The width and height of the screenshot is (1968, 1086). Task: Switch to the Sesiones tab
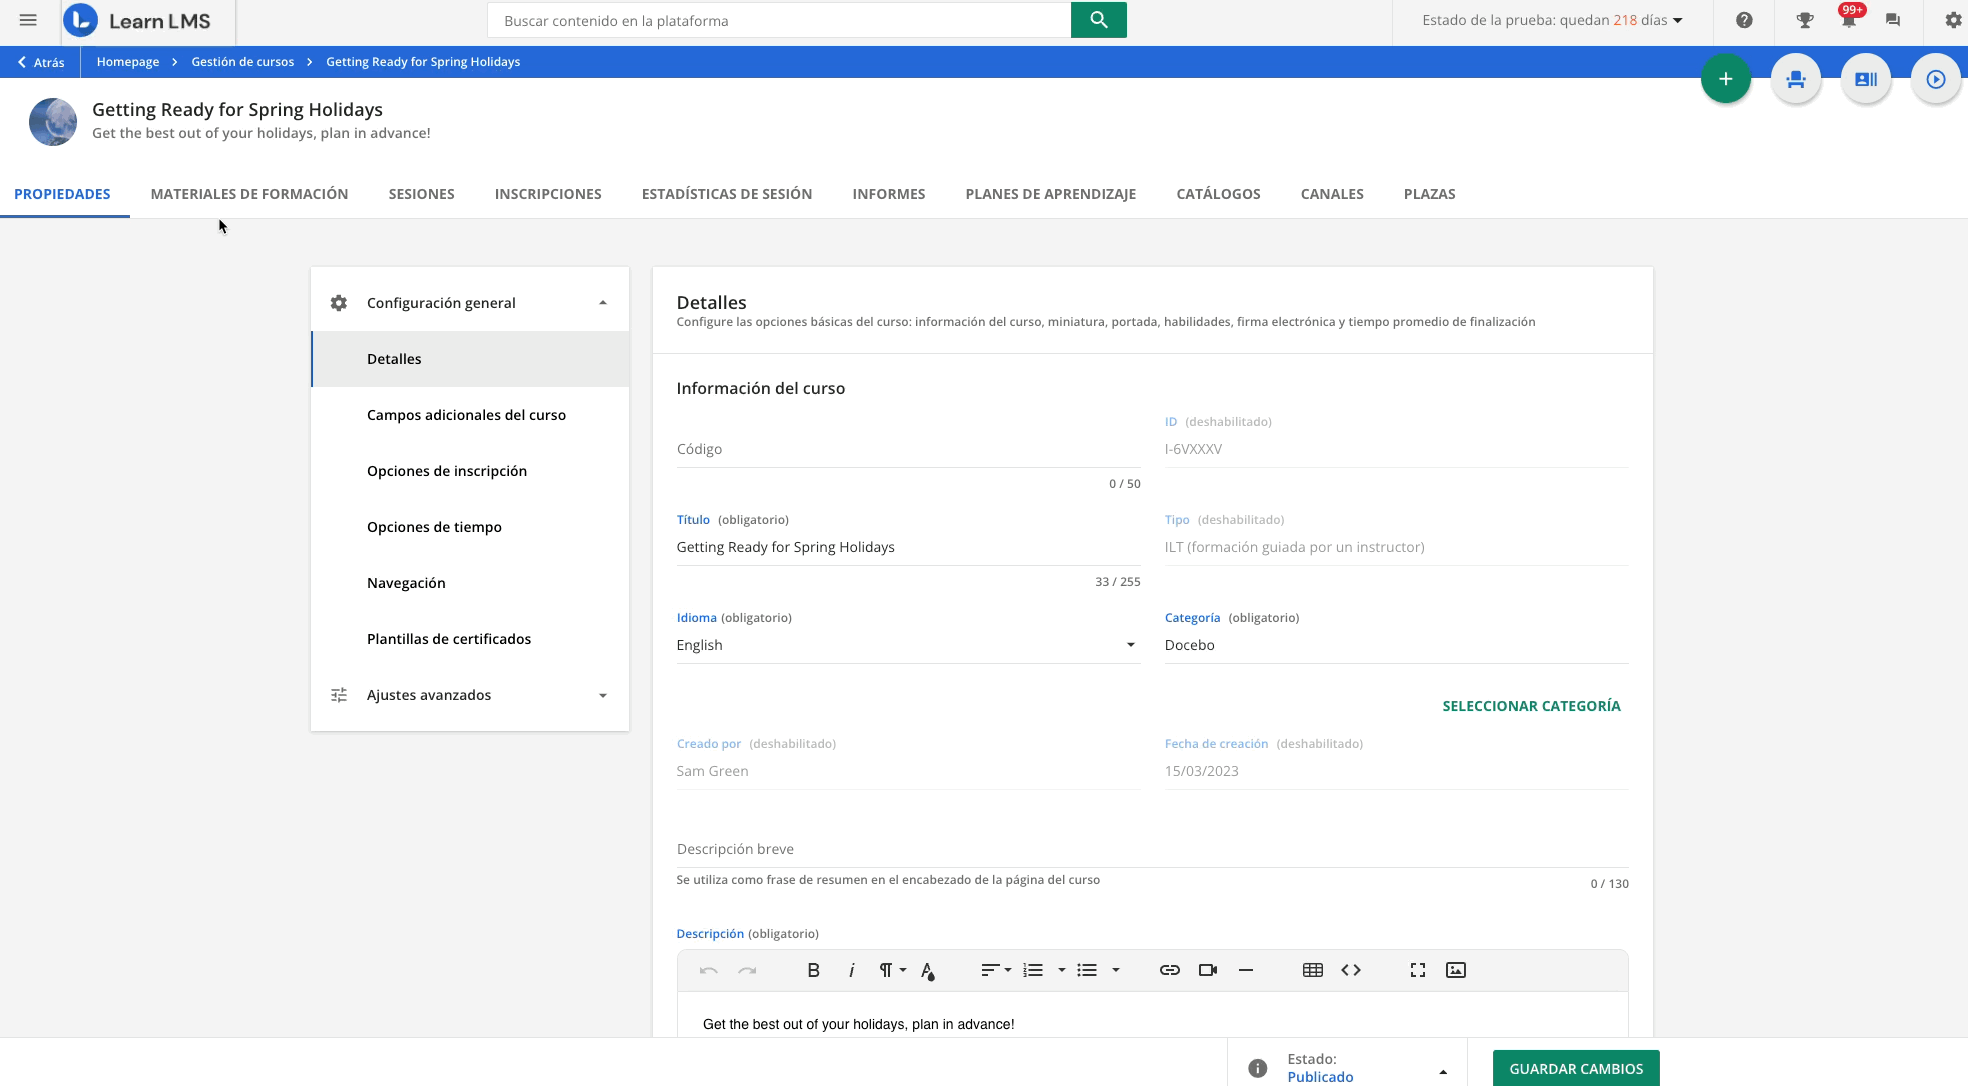[421, 194]
